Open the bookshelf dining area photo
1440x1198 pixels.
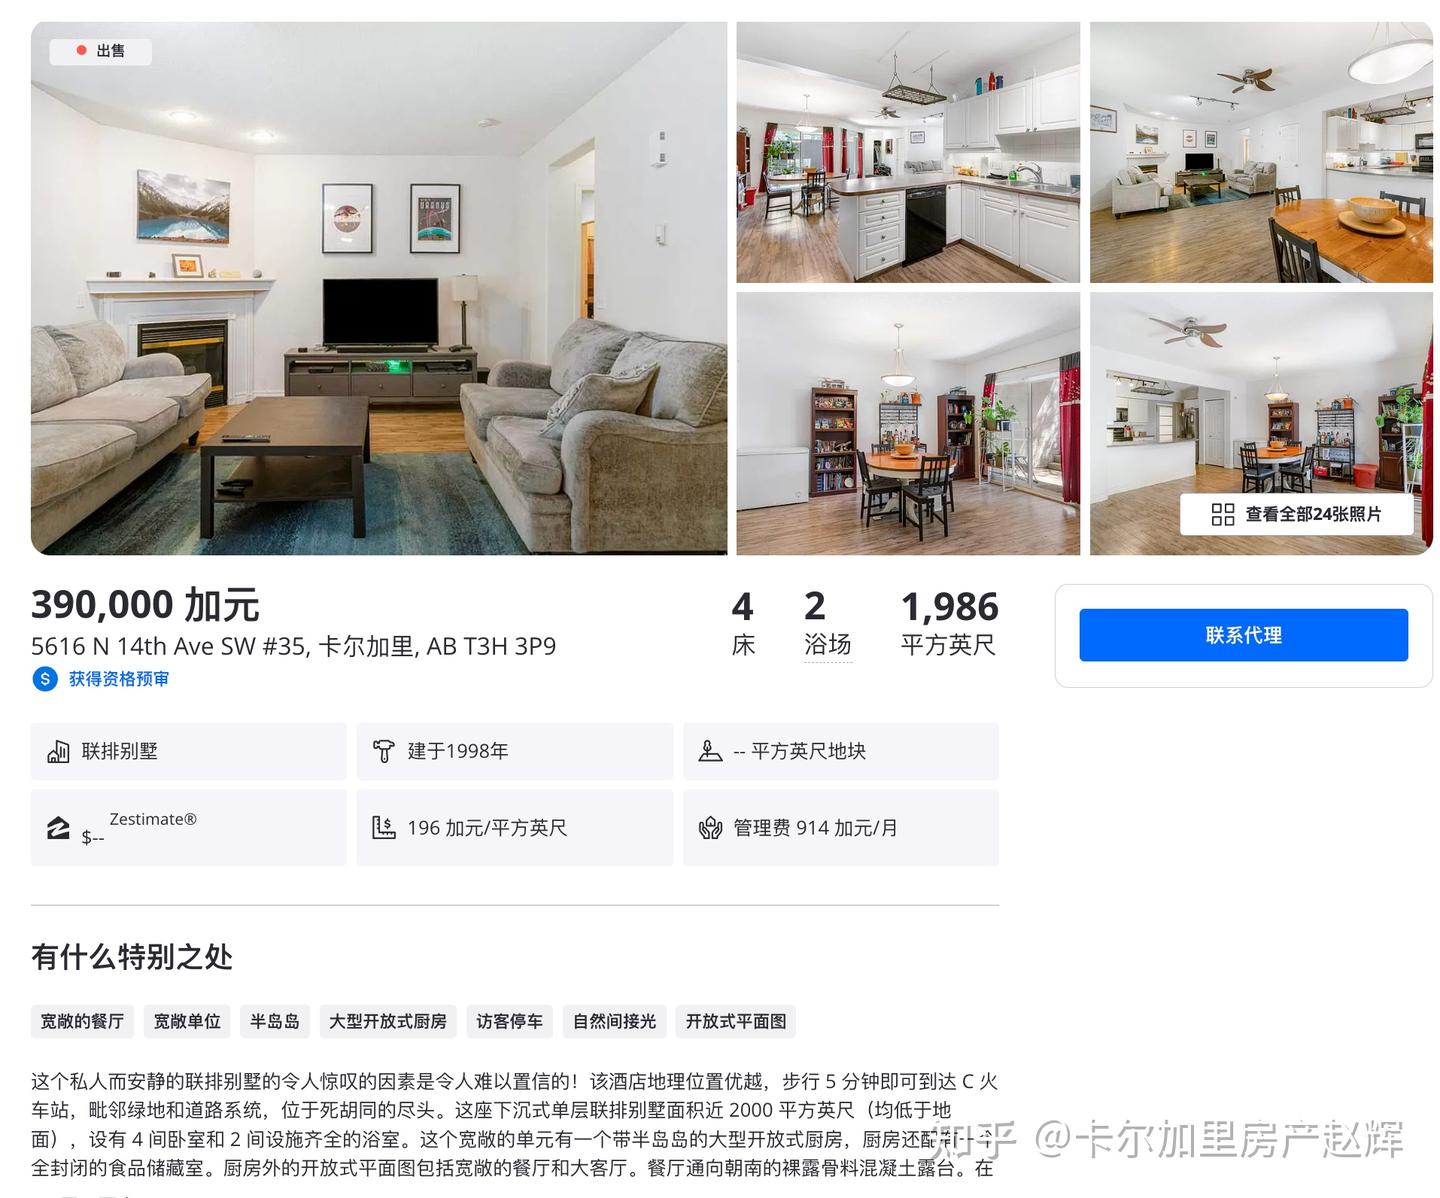click(x=908, y=424)
